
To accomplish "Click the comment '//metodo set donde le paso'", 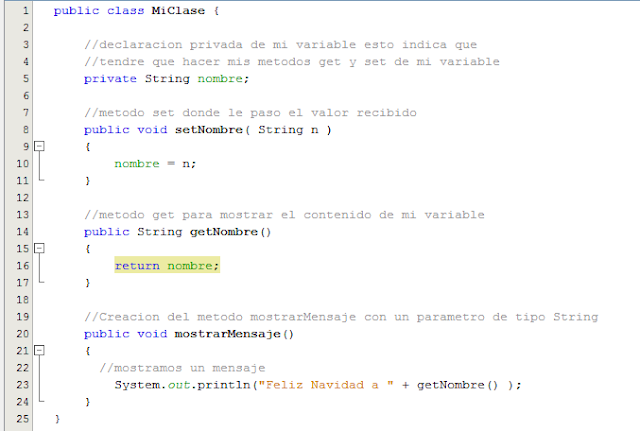I will tap(250, 113).
